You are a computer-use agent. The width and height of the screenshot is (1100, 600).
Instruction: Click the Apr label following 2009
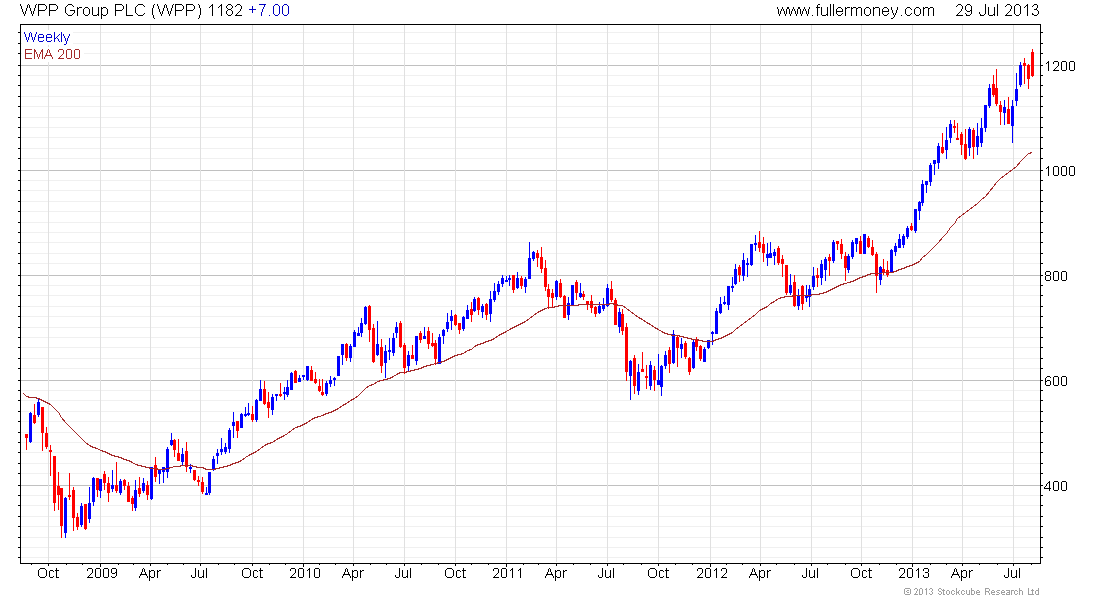point(150,573)
